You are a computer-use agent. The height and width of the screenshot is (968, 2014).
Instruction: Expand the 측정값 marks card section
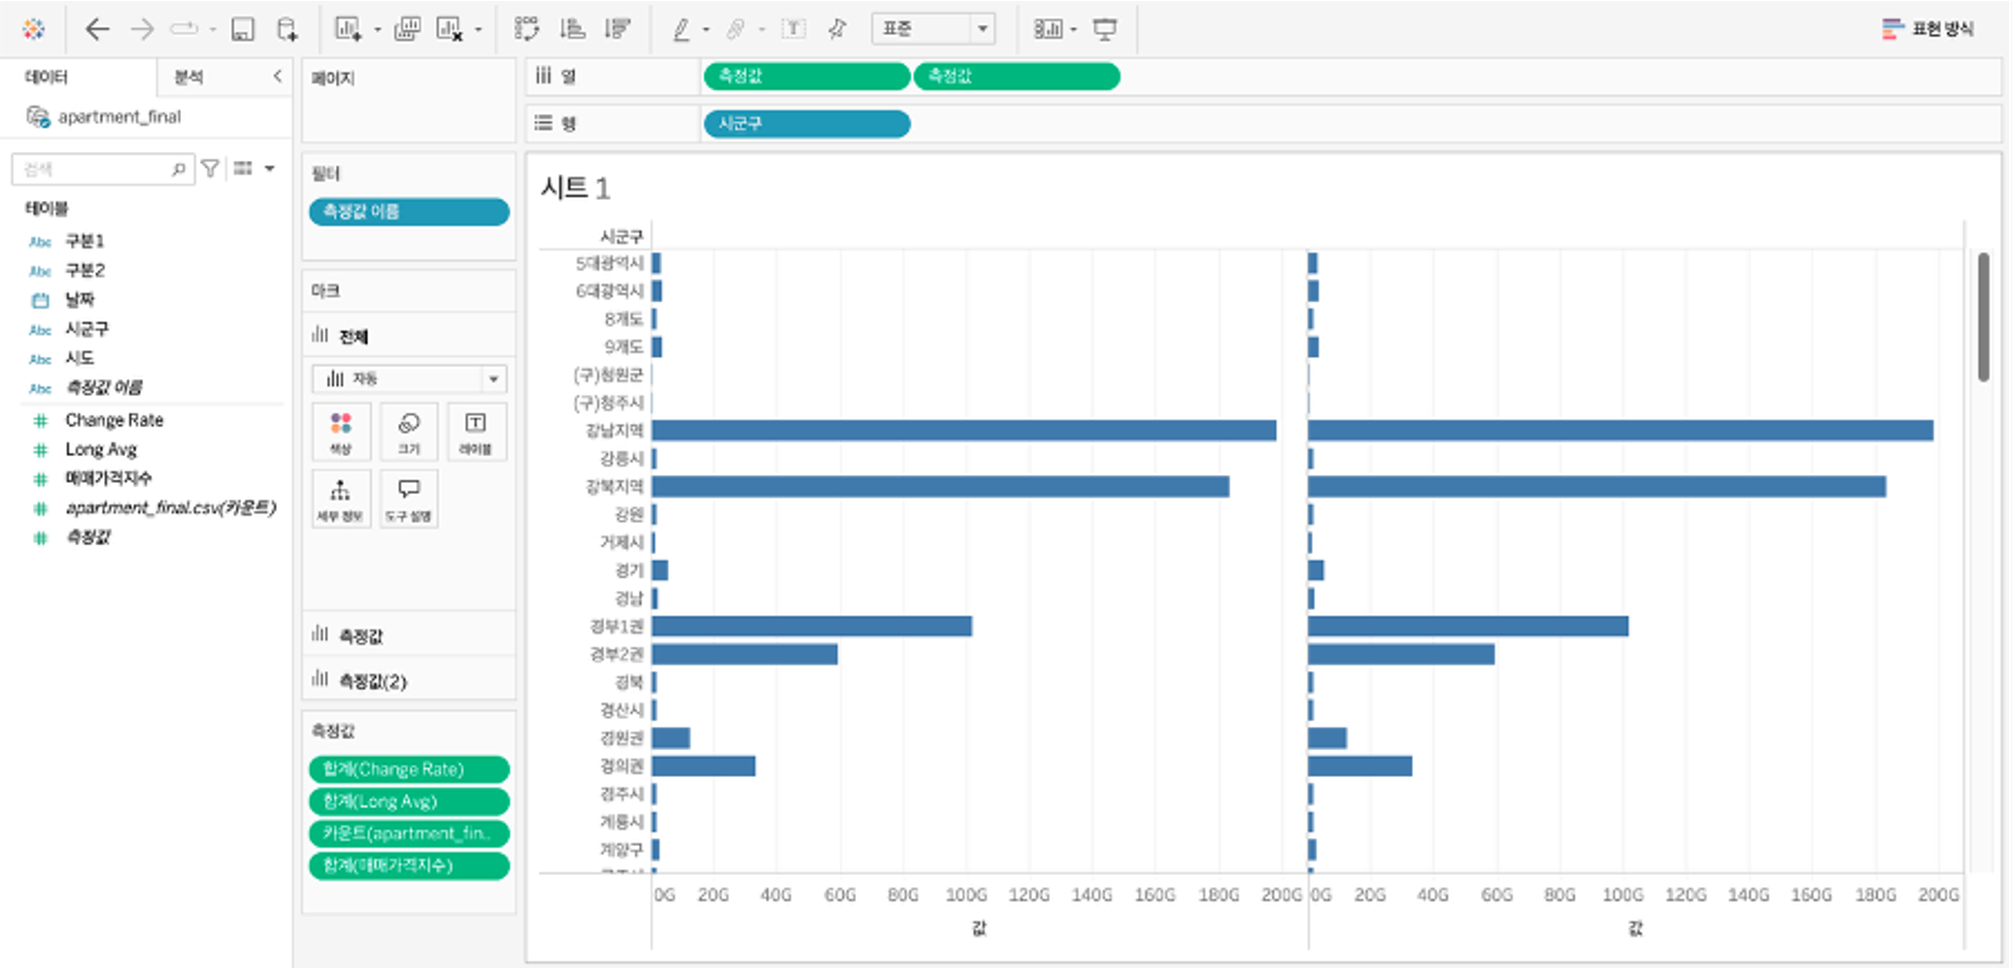pos(409,635)
